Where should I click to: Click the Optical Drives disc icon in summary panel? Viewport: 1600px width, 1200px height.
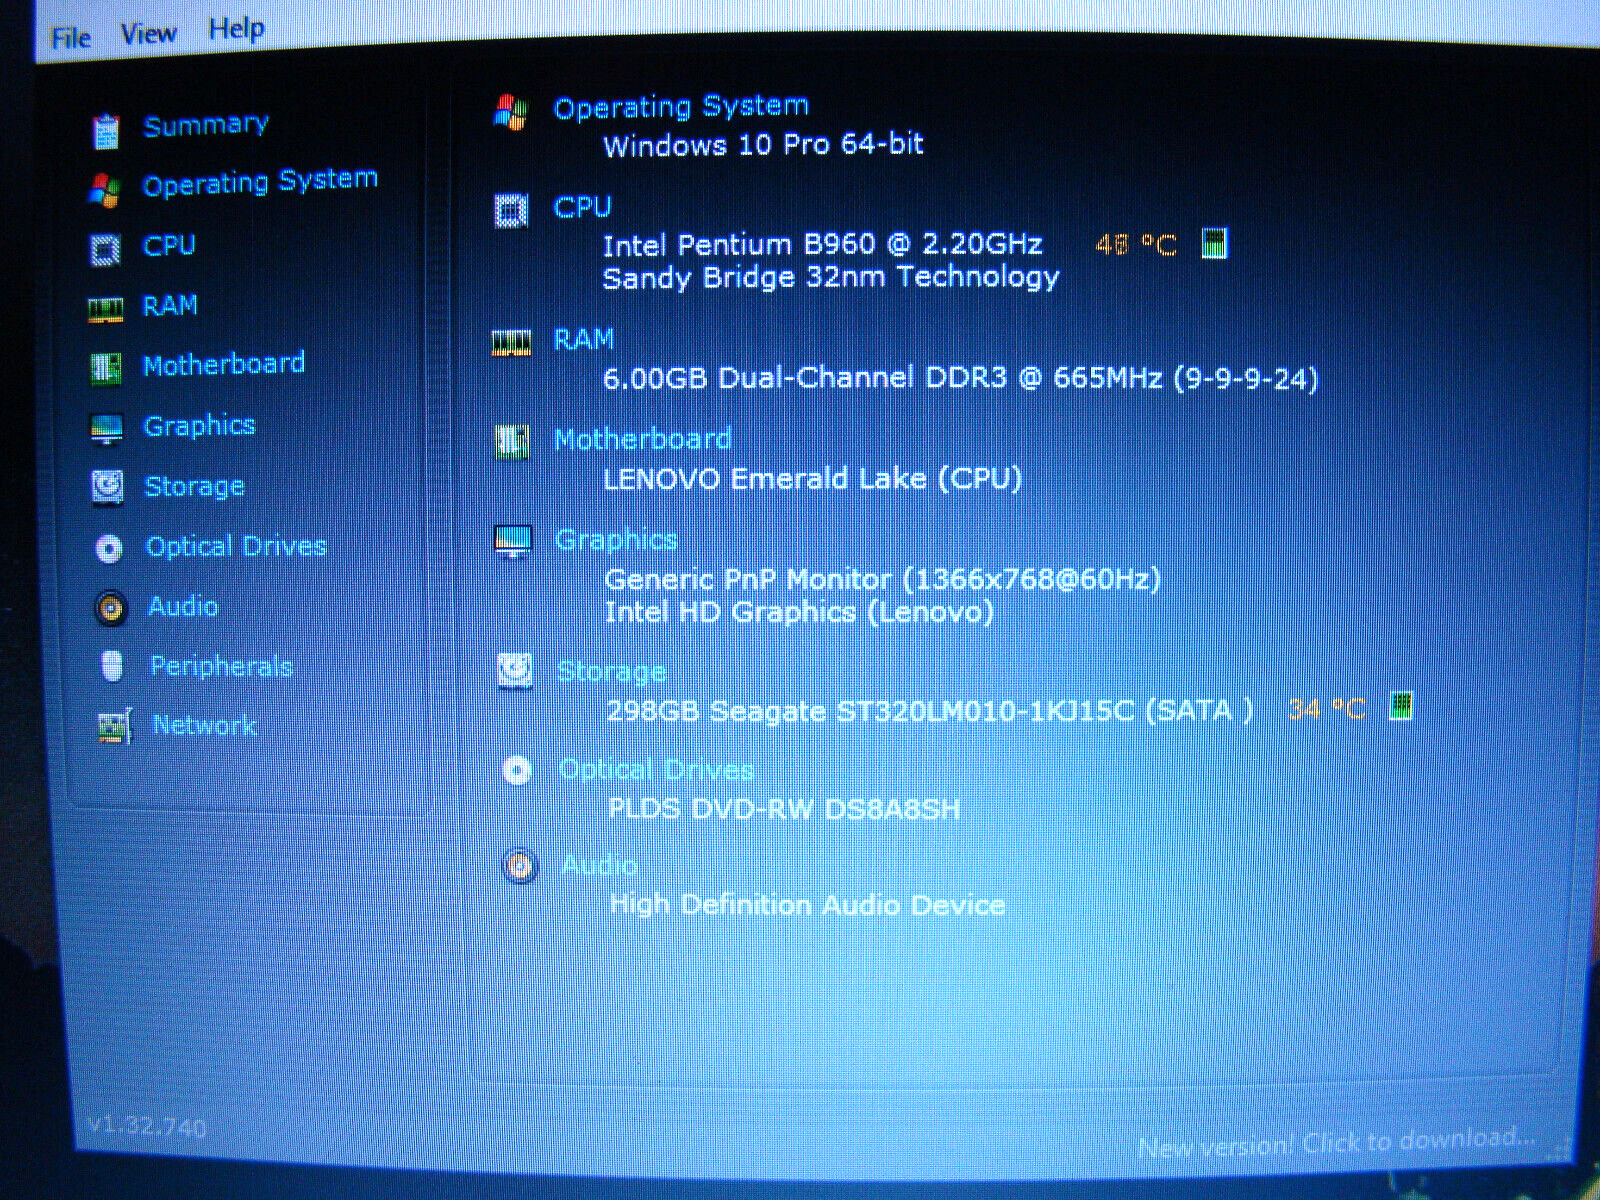(x=517, y=770)
